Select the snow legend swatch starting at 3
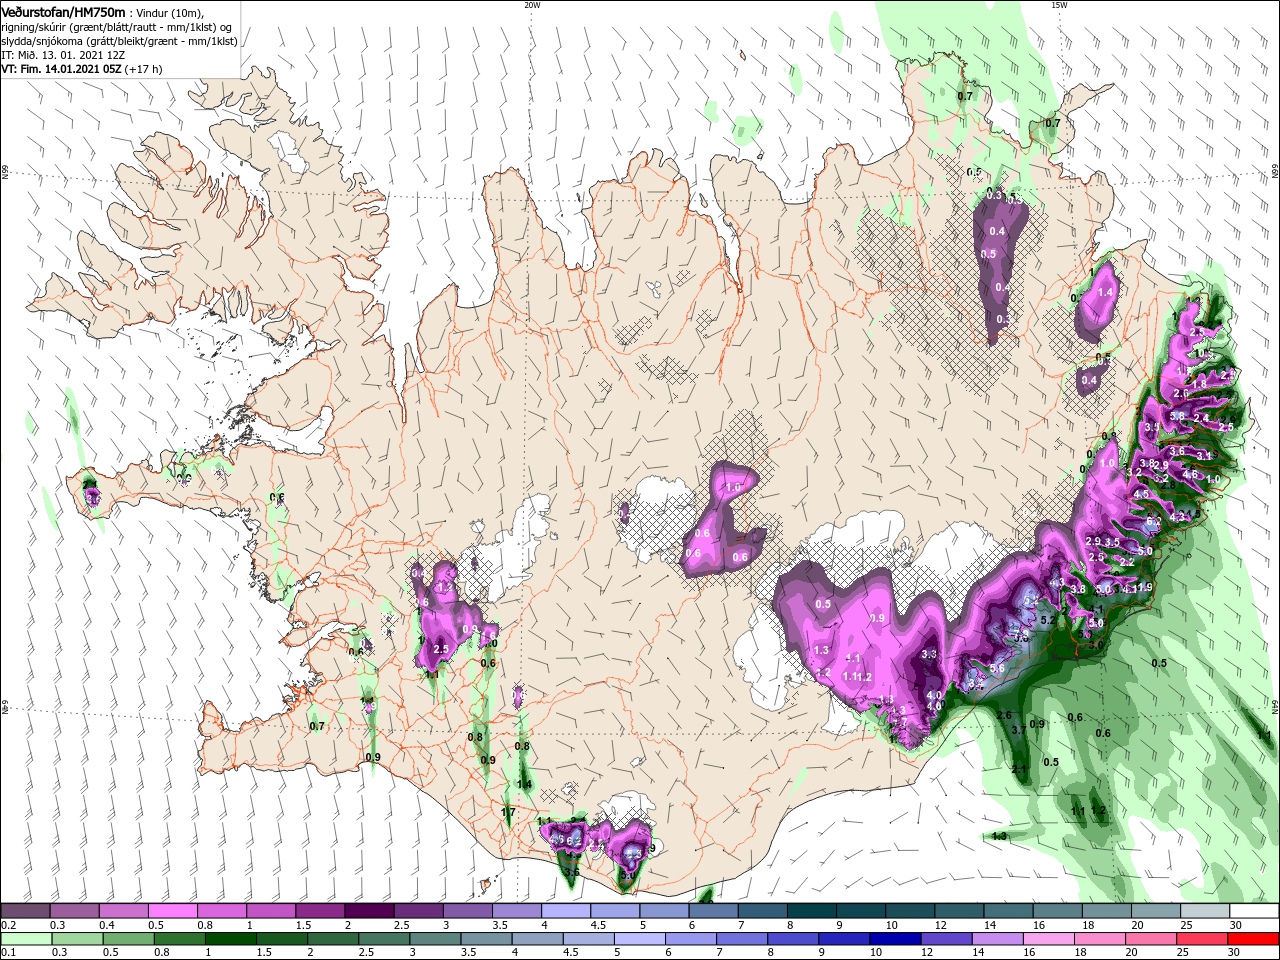This screenshot has width=1280, height=960. coord(466,911)
